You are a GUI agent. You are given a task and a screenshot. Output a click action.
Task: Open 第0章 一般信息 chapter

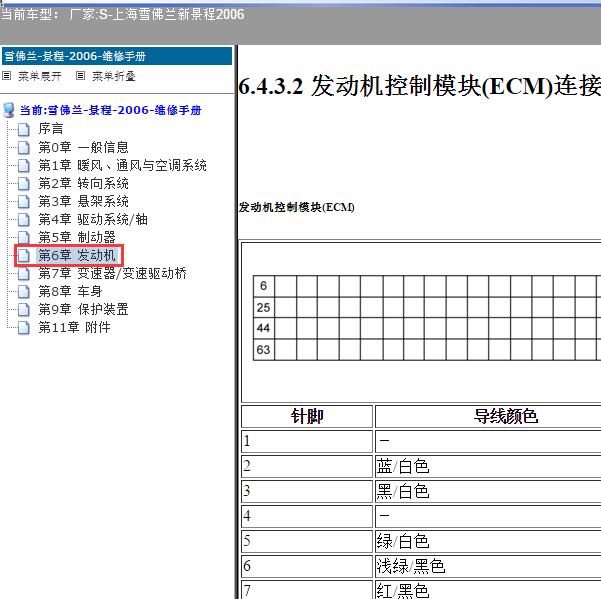pos(83,147)
